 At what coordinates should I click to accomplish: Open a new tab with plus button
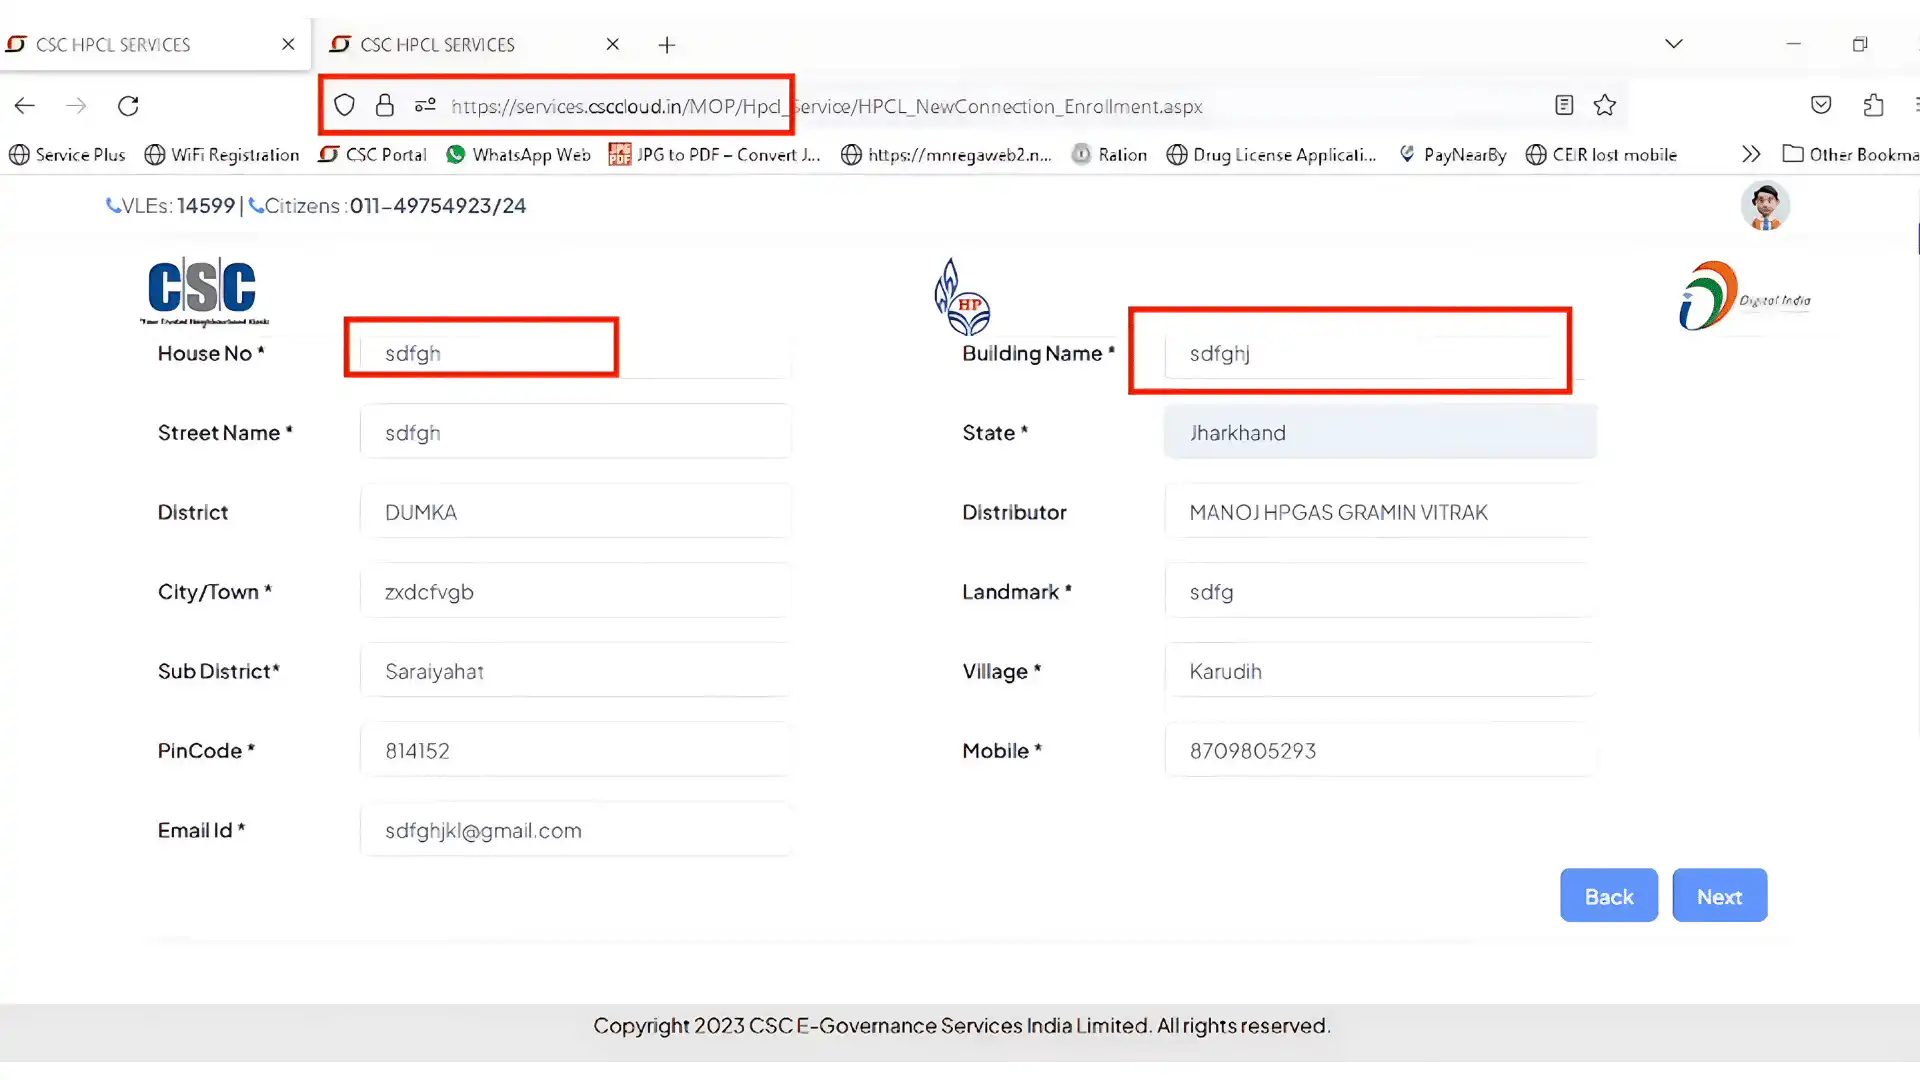pos(667,45)
